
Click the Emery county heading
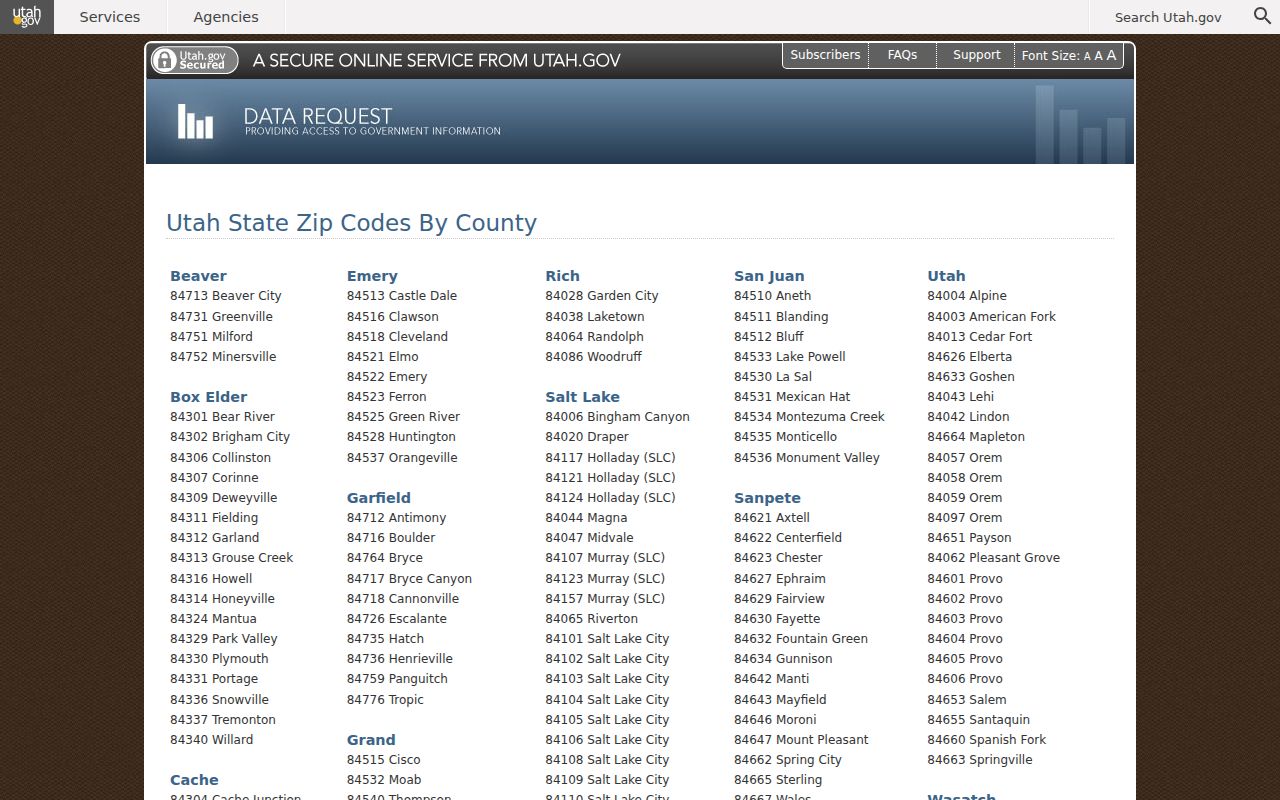pyautogui.click(x=372, y=276)
